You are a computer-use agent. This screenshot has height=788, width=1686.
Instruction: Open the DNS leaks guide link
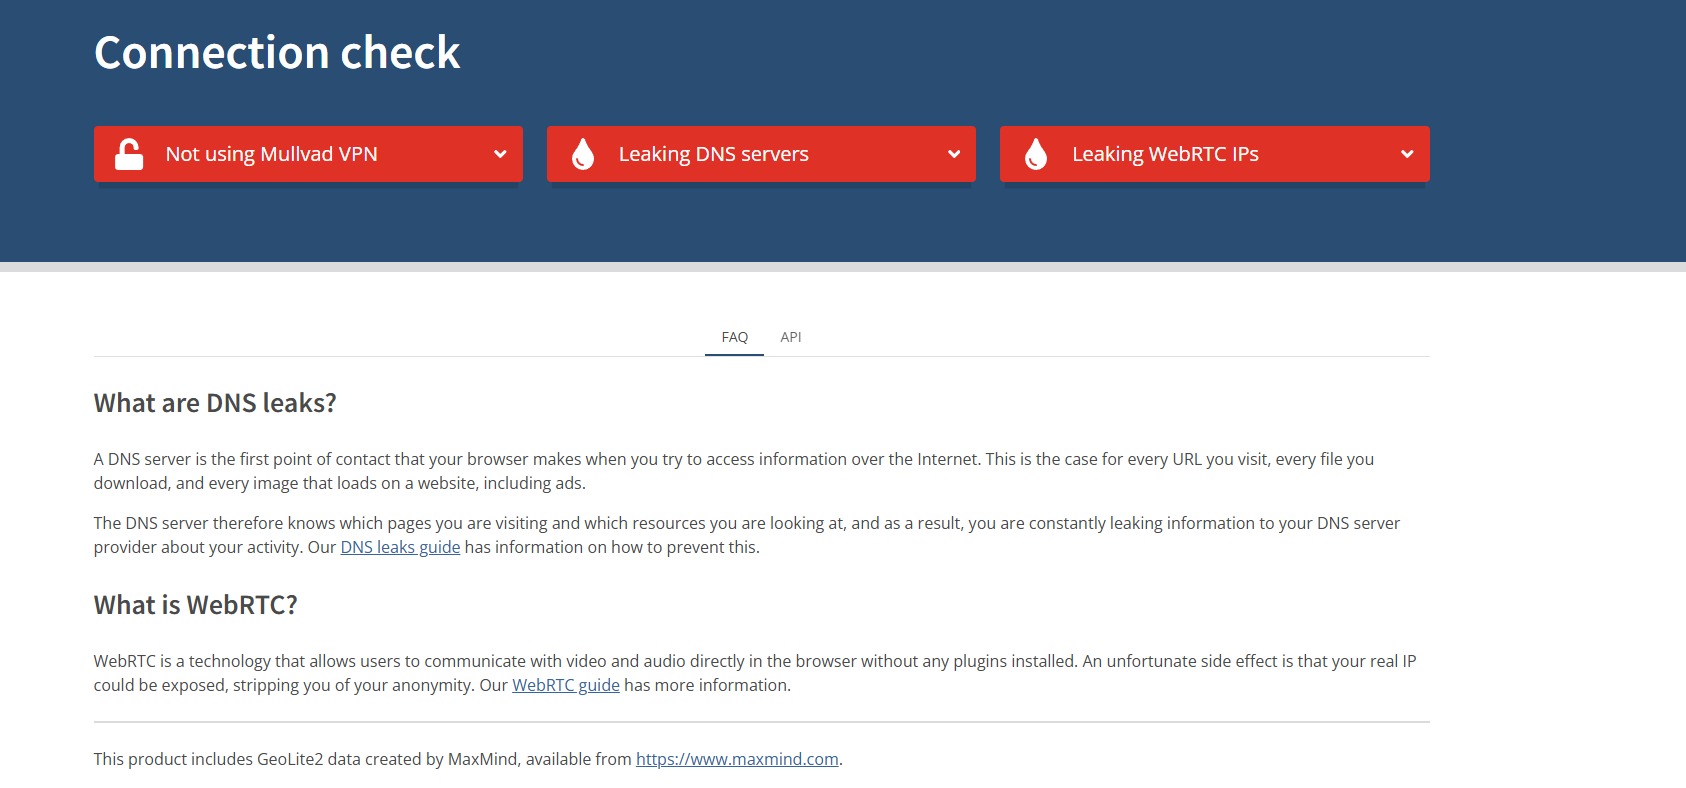(400, 547)
